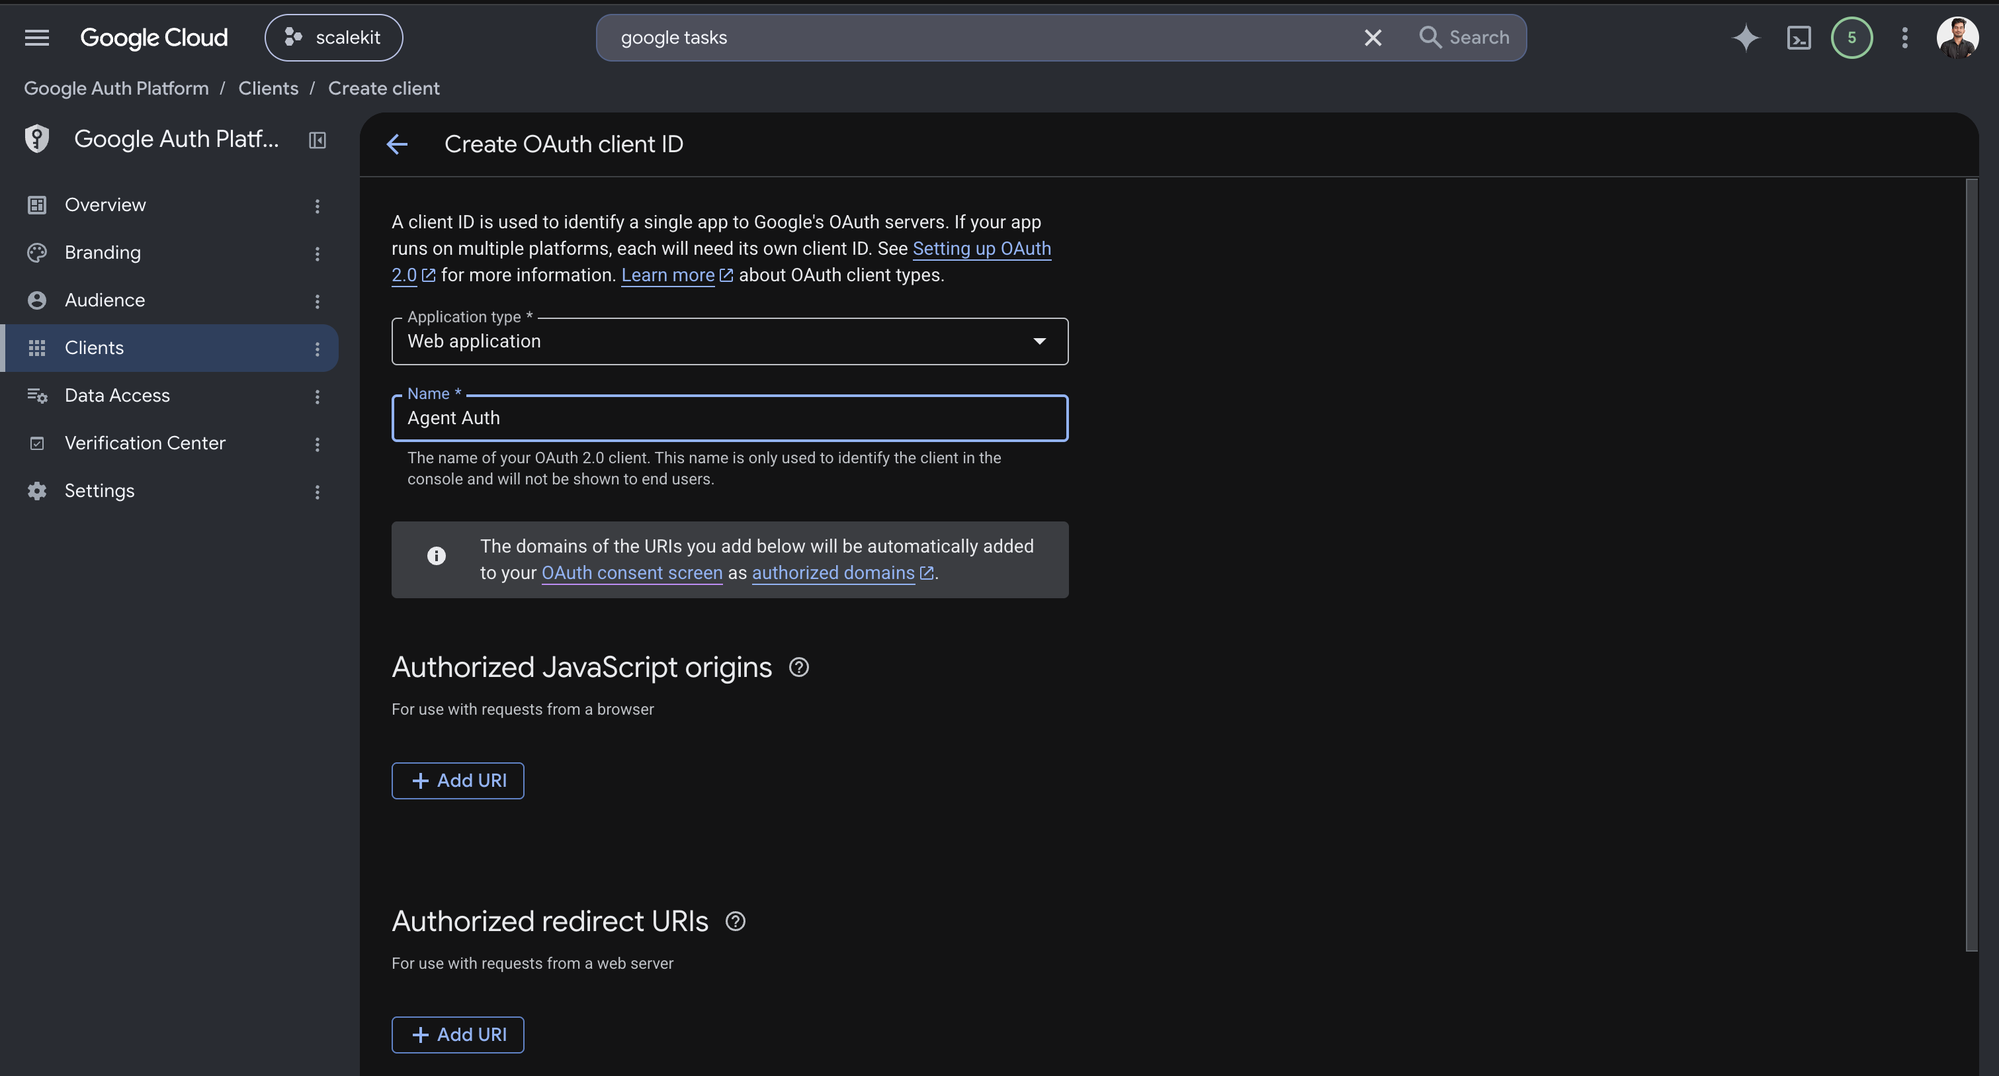The width and height of the screenshot is (1999, 1076).
Task: Open the Verification Center page
Action: 145,443
